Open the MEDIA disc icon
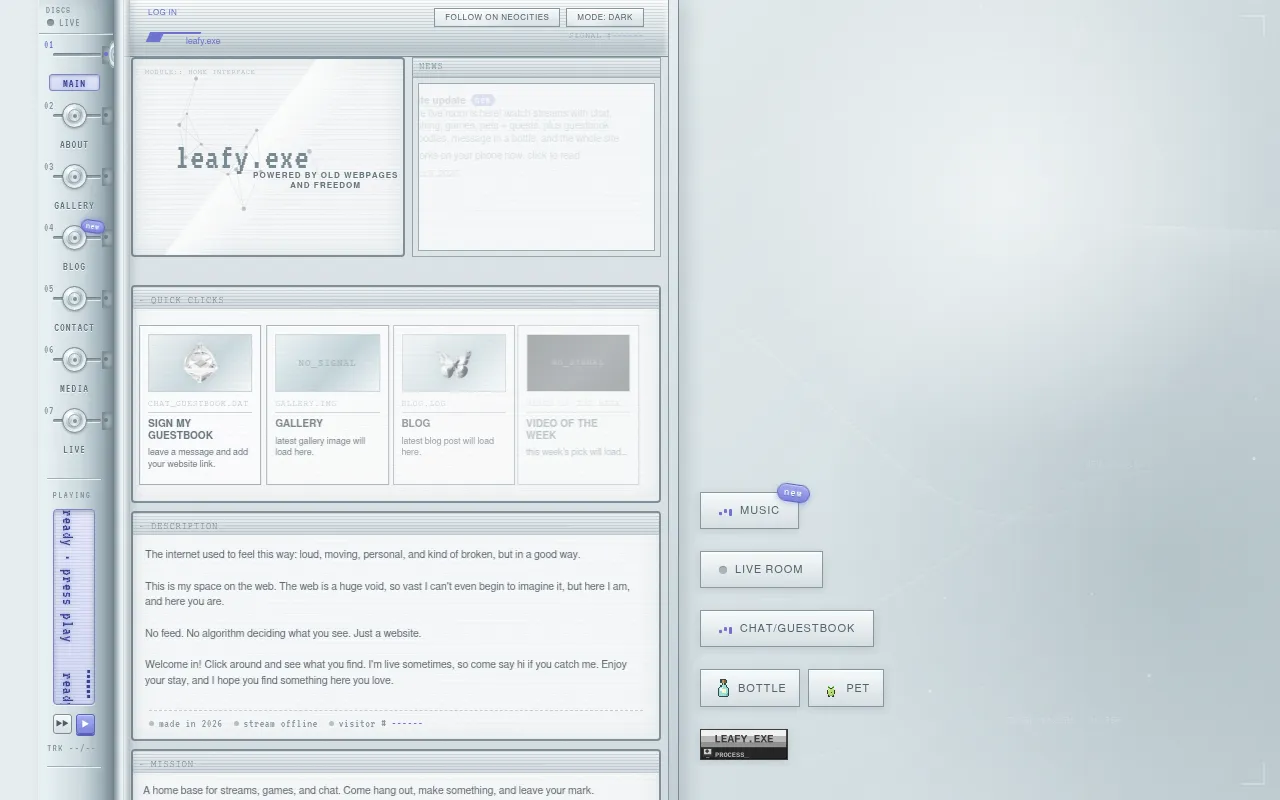Image resolution: width=1280 pixels, height=800 pixels. (74, 360)
